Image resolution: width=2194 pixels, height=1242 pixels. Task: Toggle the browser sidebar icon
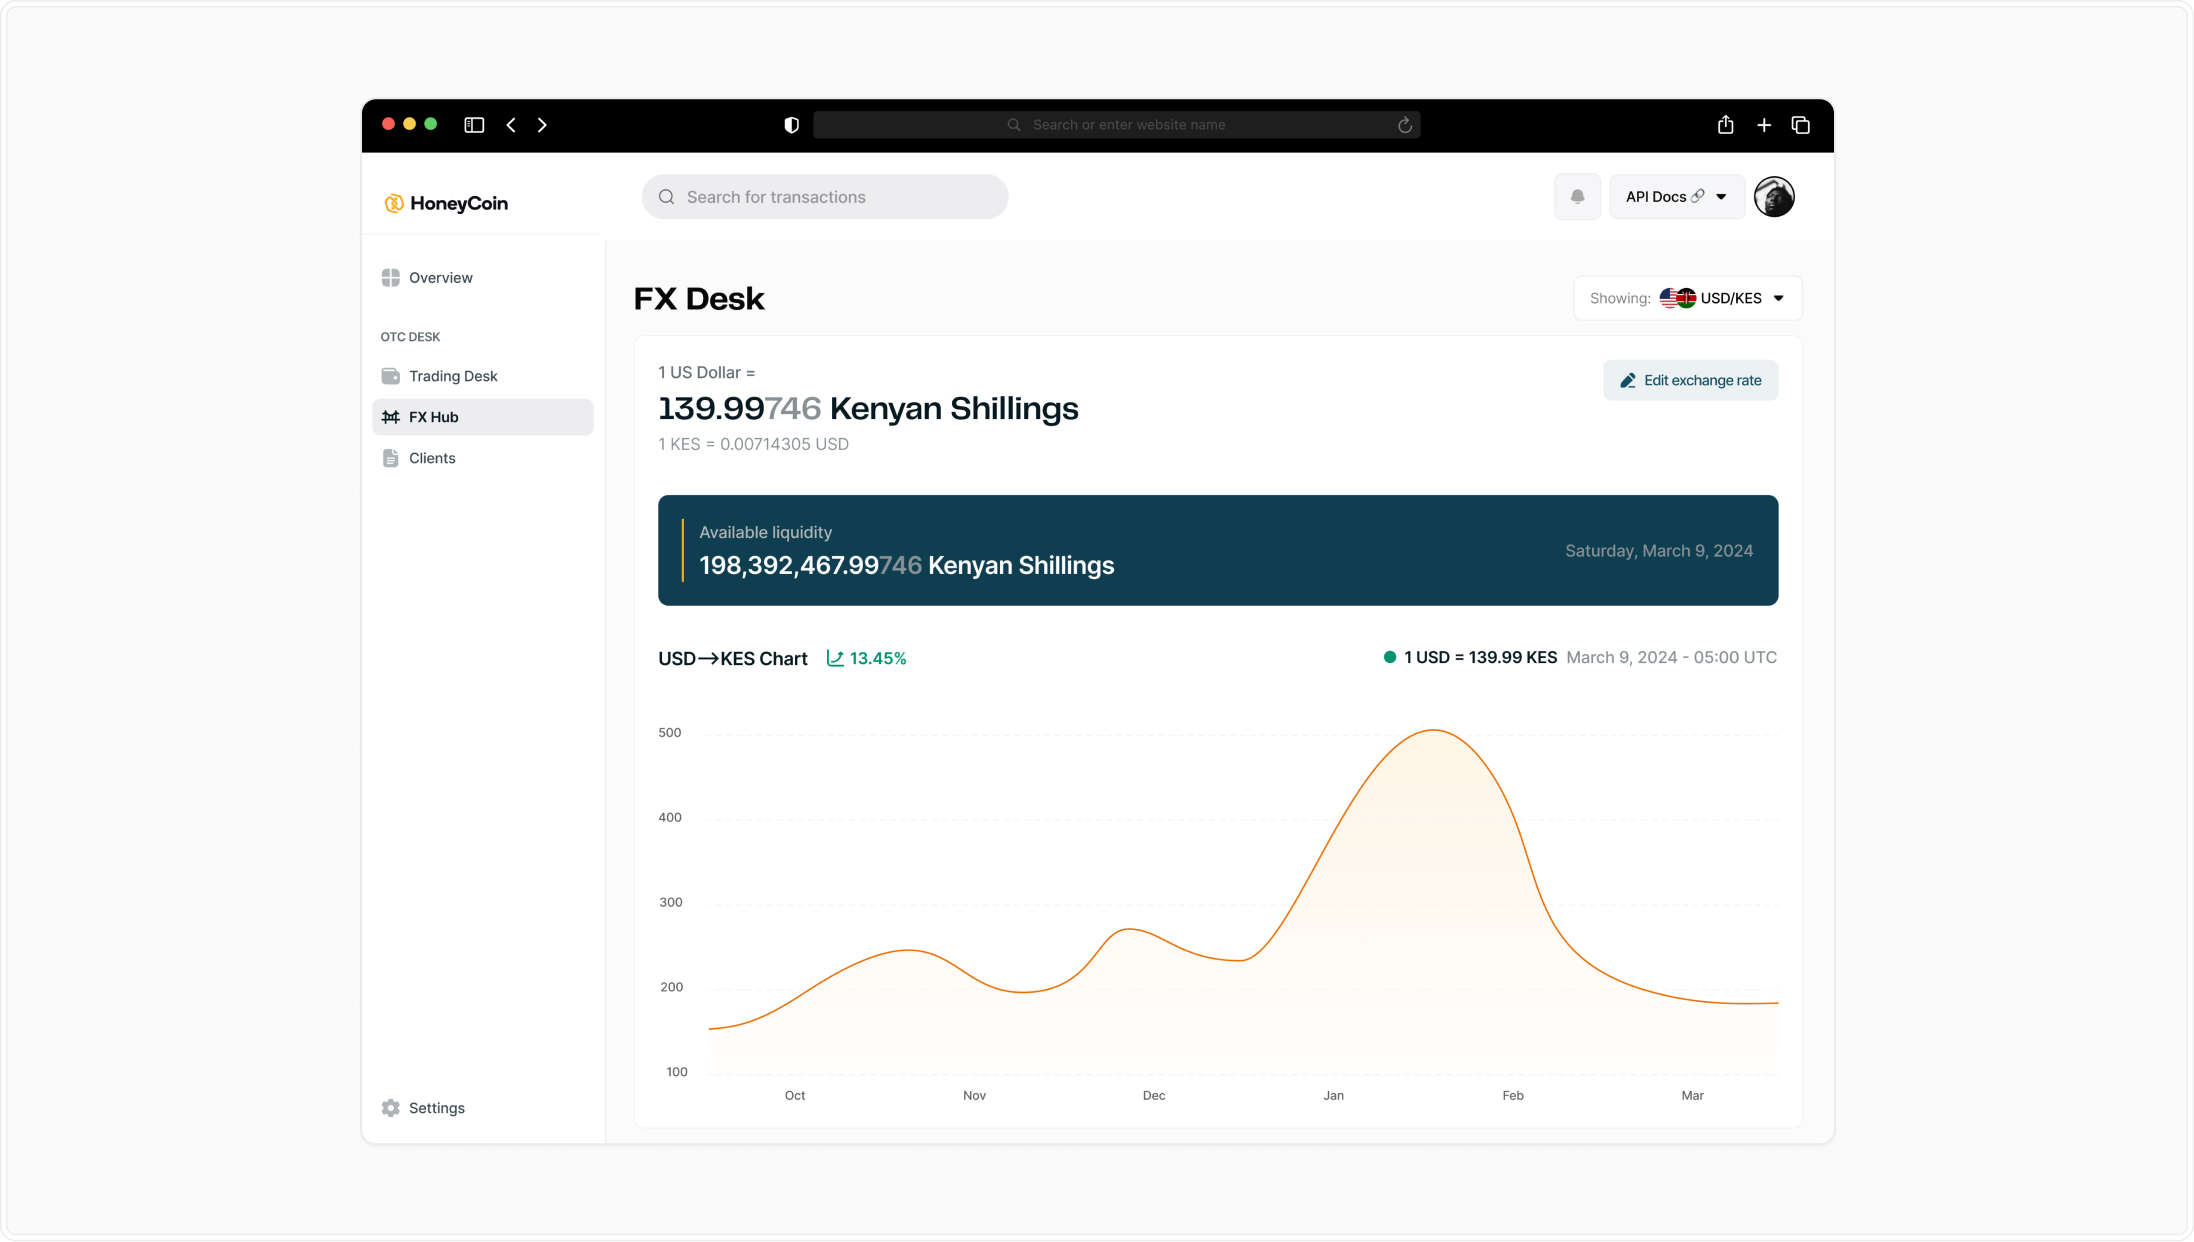[474, 125]
